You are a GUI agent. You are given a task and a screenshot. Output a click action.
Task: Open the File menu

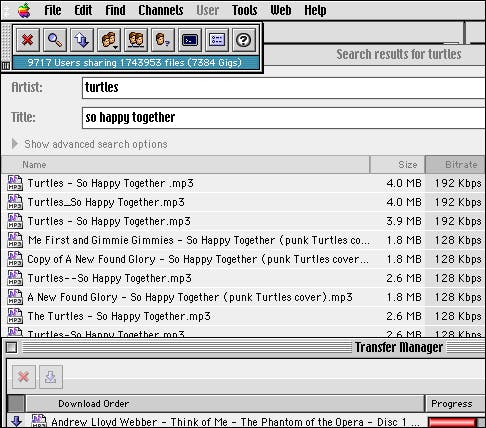point(53,10)
